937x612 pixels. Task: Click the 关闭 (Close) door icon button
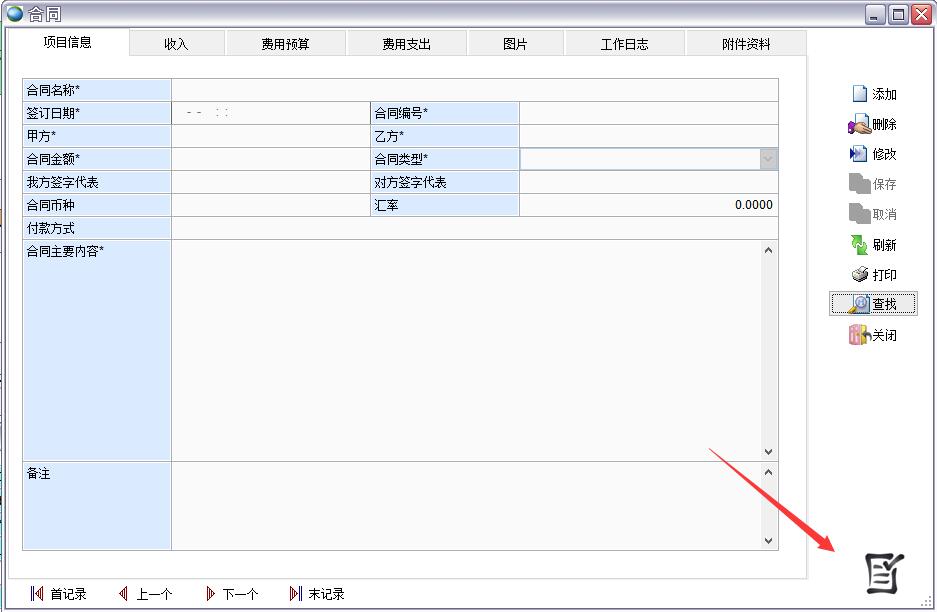point(873,335)
